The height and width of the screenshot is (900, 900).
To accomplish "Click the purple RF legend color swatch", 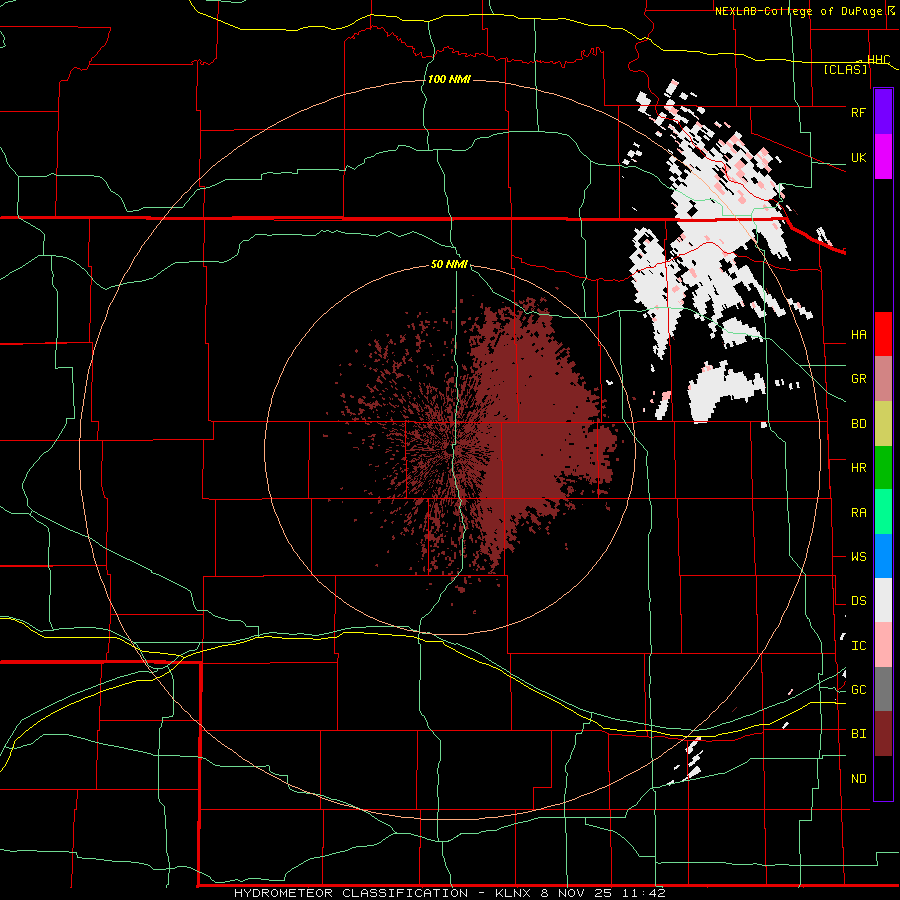I will pyautogui.click(x=883, y=112).
